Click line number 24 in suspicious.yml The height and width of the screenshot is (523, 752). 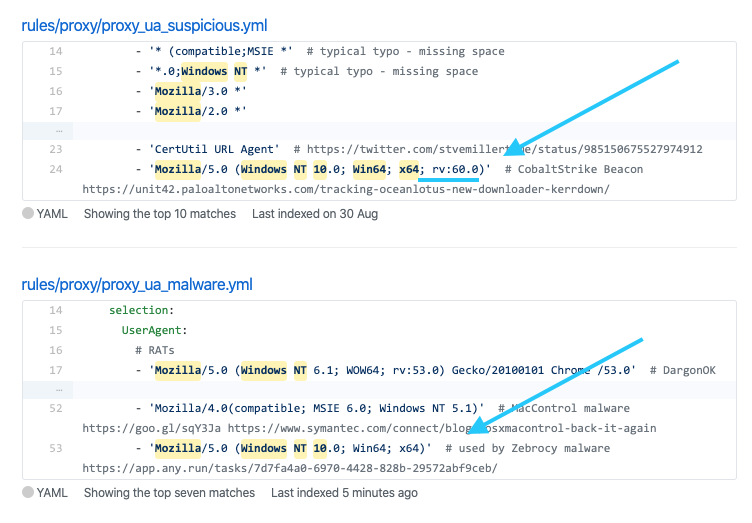click(x=56, y=169)
